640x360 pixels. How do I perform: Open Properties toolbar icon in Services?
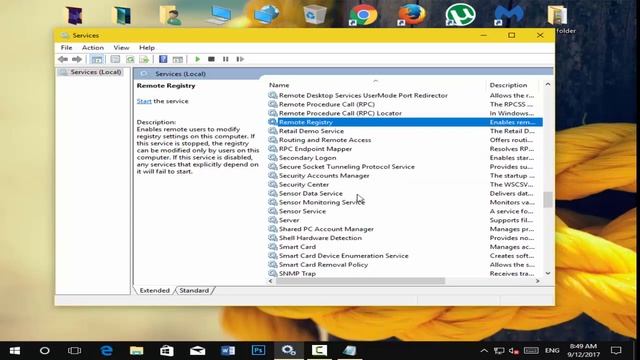coord(115,59)
